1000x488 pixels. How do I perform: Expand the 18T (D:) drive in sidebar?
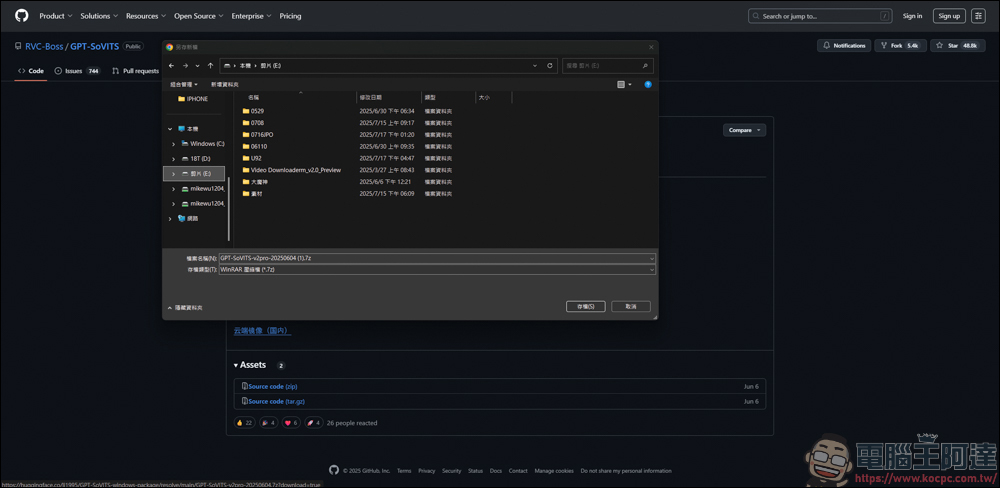173,159
